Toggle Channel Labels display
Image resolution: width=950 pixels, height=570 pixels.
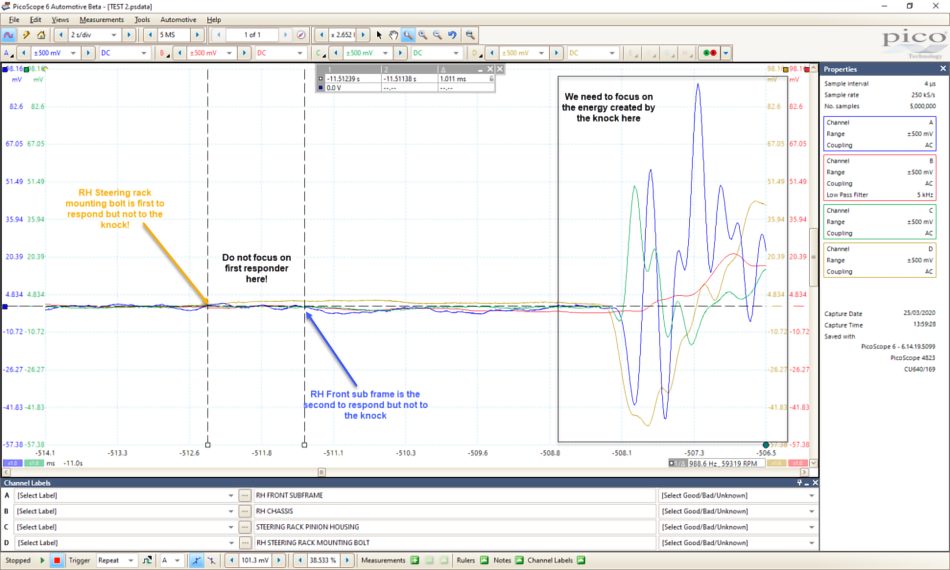point(581,560)
